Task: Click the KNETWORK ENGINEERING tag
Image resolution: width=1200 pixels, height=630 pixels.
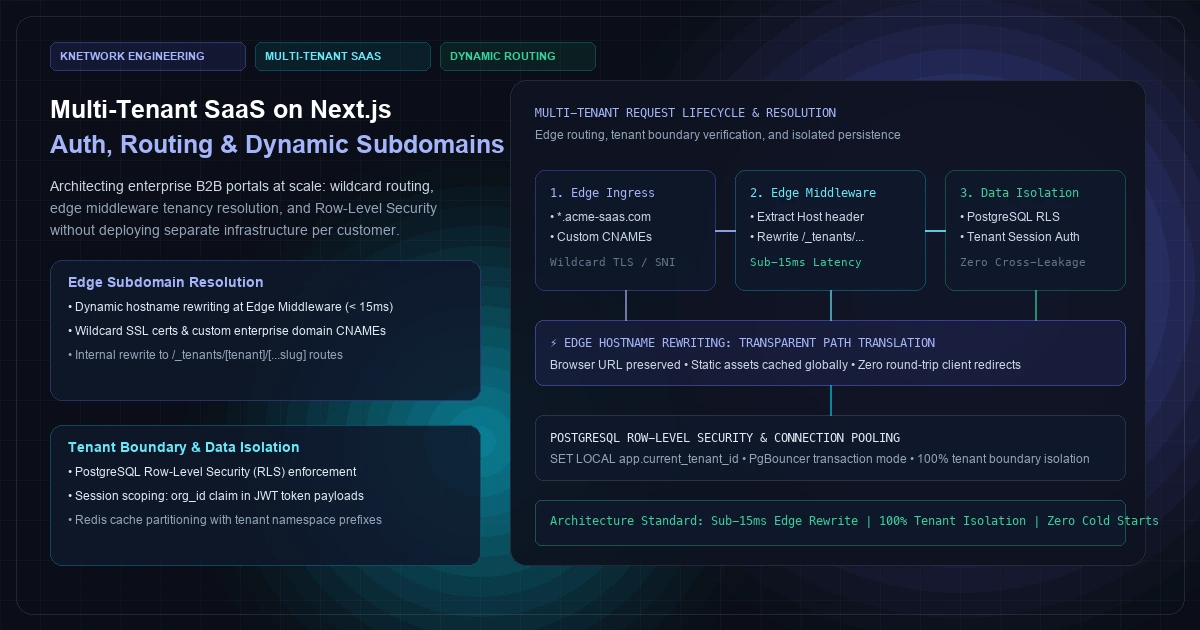Action: click(148, 56)
